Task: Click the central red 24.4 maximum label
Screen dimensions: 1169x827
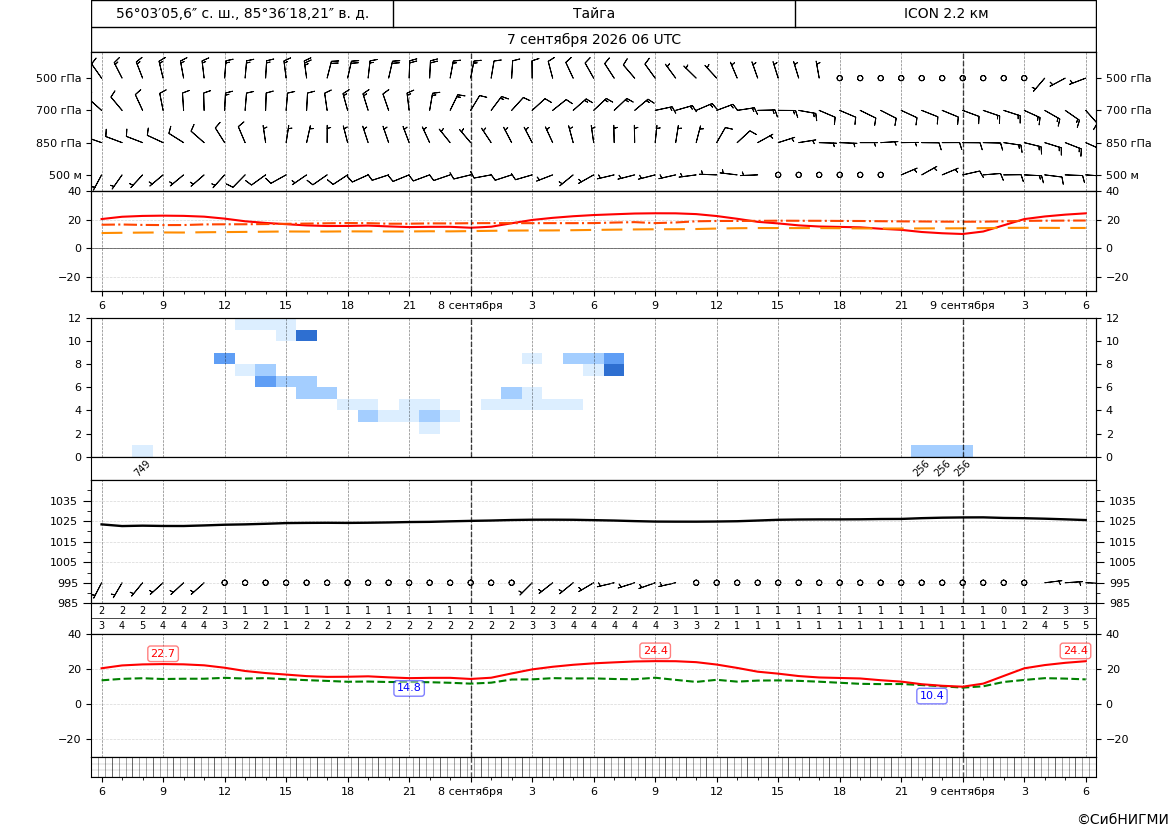Action: coord(655,651)
